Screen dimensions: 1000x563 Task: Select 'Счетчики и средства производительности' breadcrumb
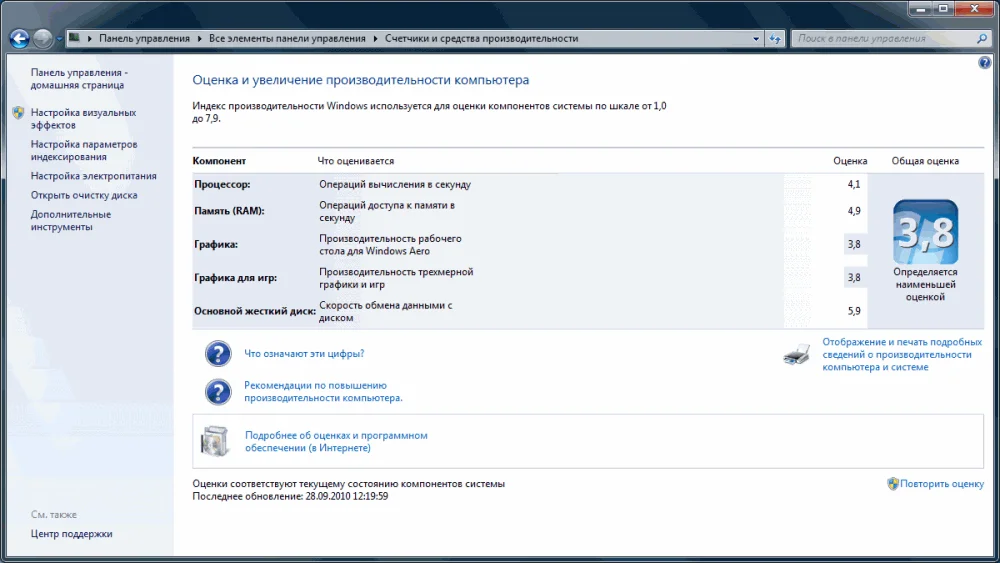[x=482, y=38]
